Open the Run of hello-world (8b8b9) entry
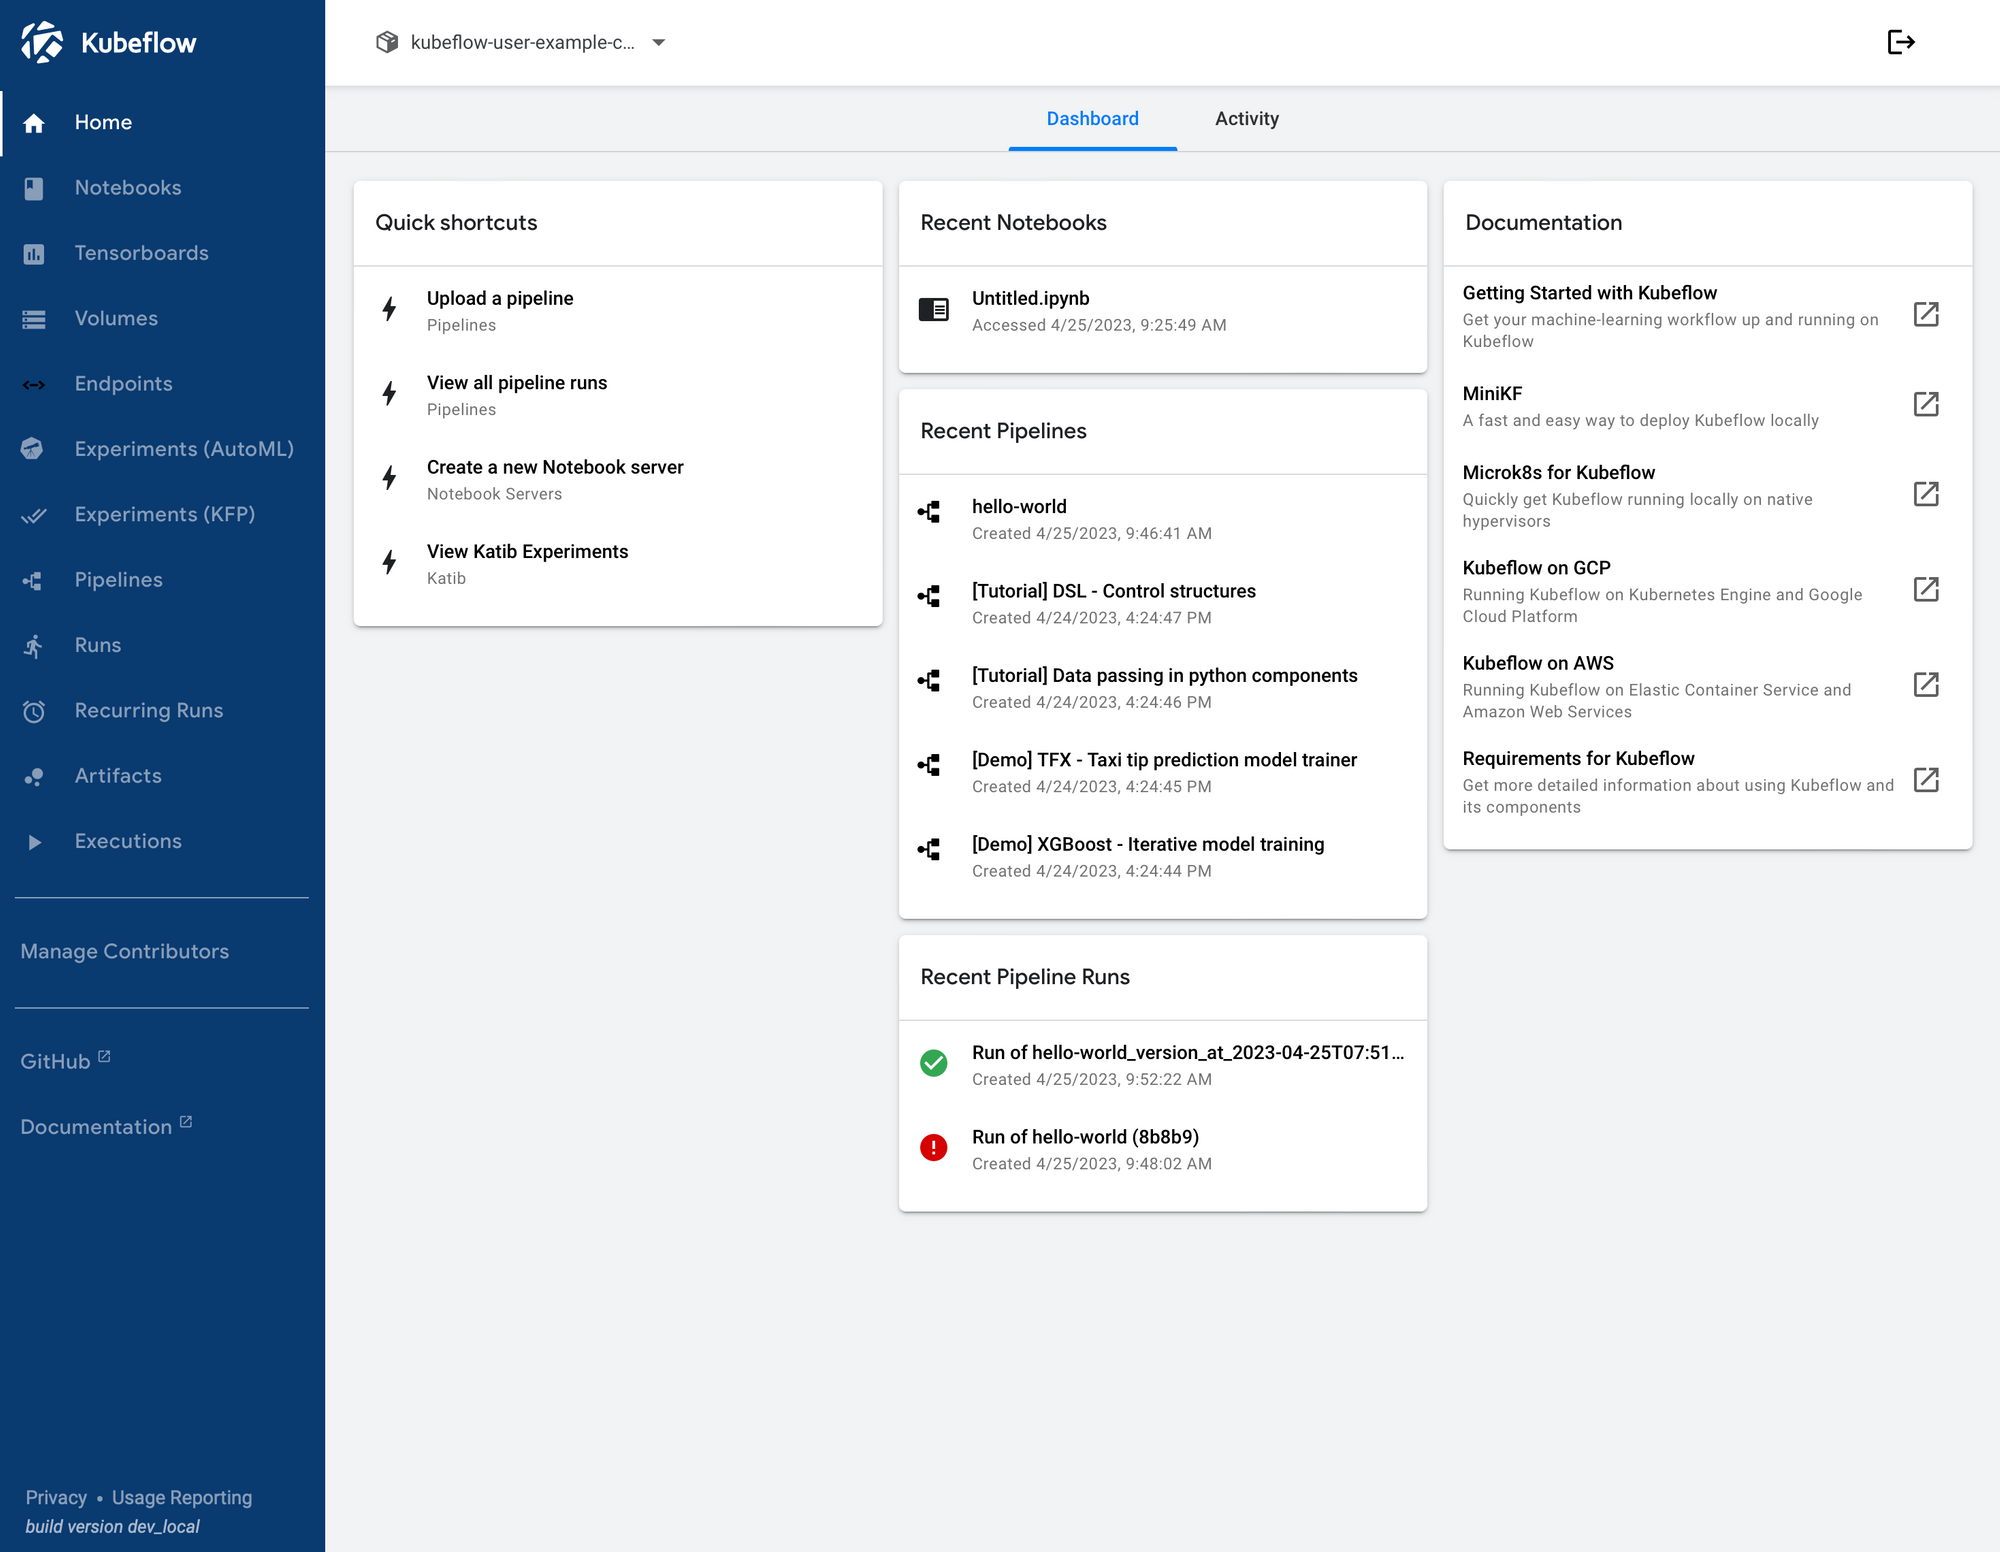The height and width of the screenshot is (1552, 2000). pyautogui.click(x=1162, y=1149)
